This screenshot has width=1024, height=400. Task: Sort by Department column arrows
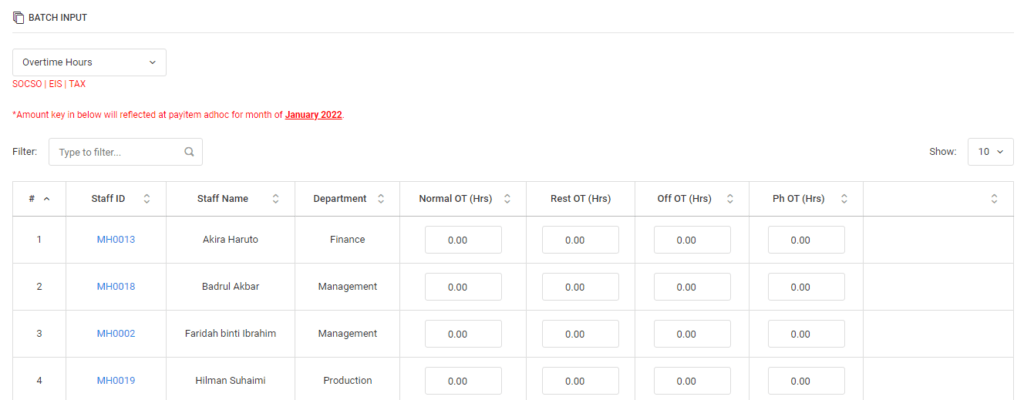pyautogui.click(x=381, y=199)
